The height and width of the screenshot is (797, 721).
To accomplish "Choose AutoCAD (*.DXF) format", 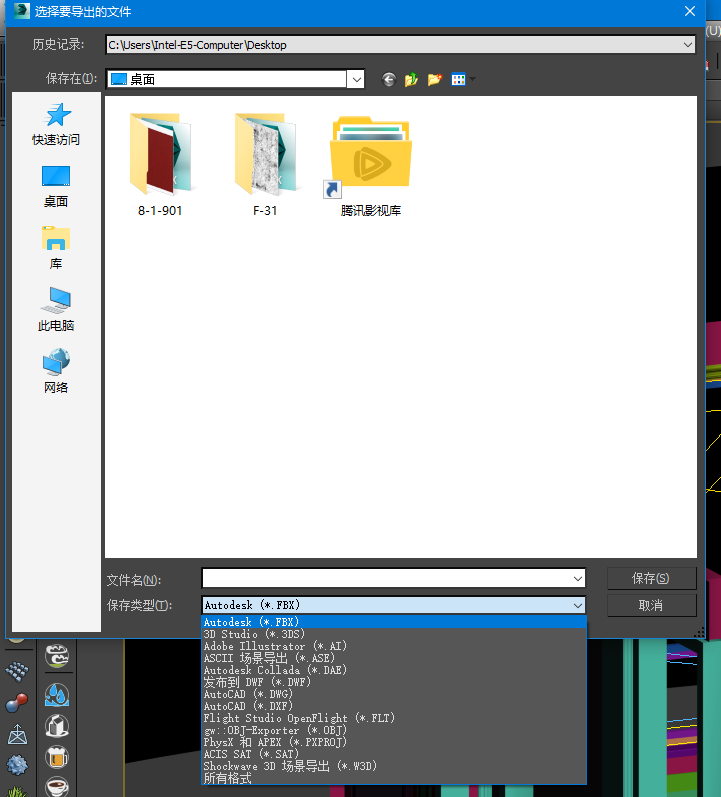I will [x=394, y=706].
